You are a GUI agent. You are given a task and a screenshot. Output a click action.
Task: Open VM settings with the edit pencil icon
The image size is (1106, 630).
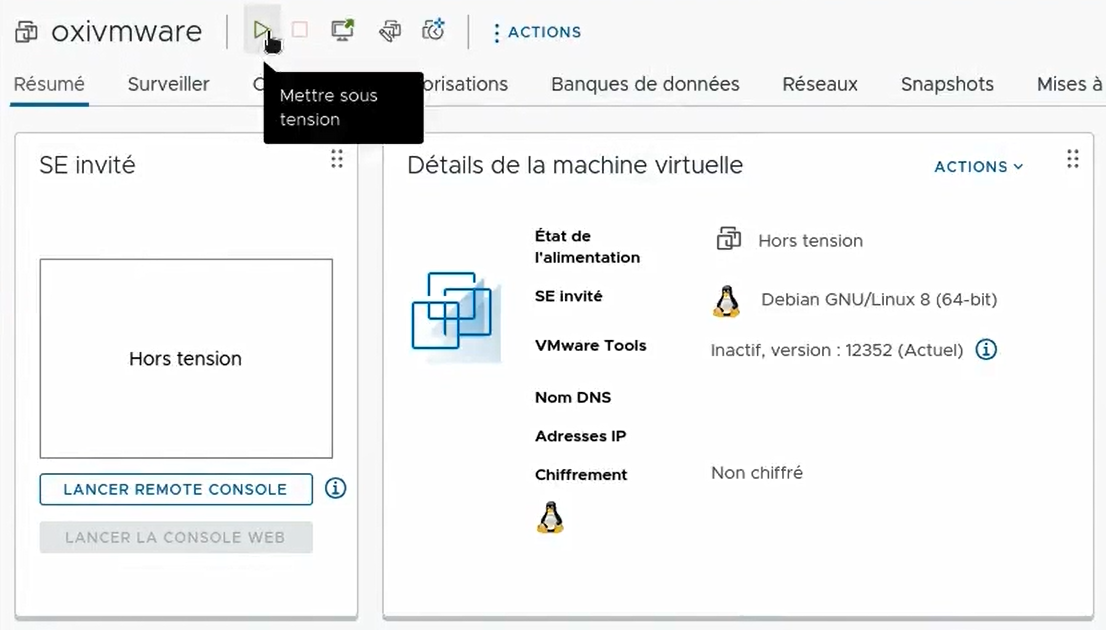click(389, 30)
